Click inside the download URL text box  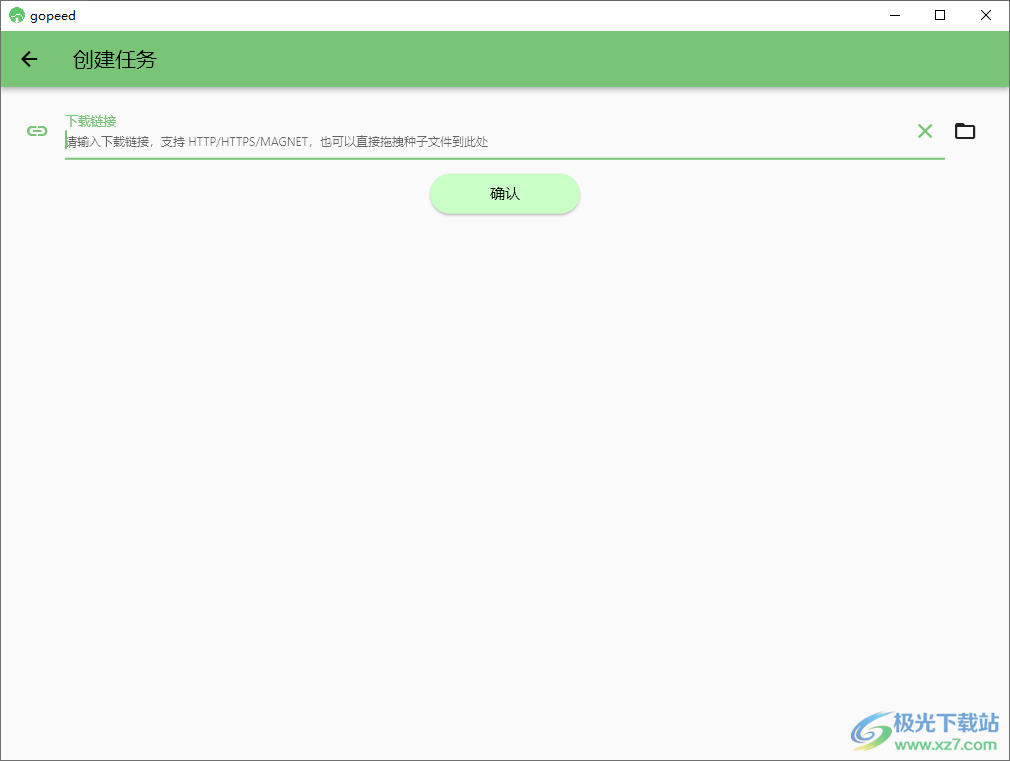[400, 141]
